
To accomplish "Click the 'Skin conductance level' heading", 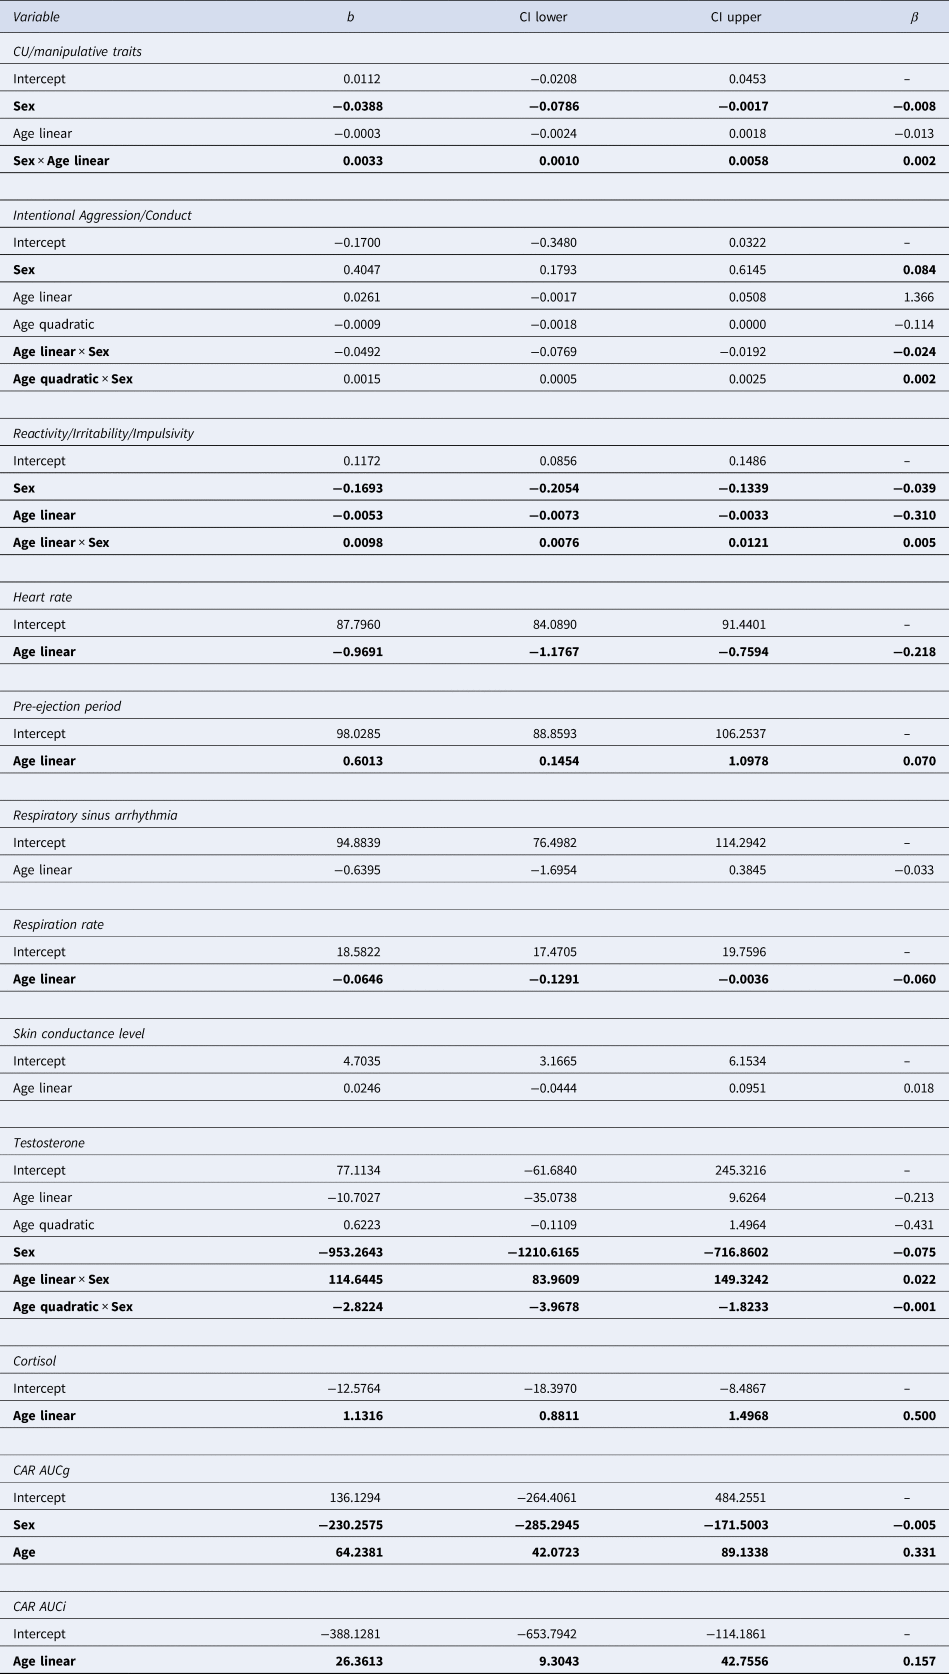I will 79,1033.
